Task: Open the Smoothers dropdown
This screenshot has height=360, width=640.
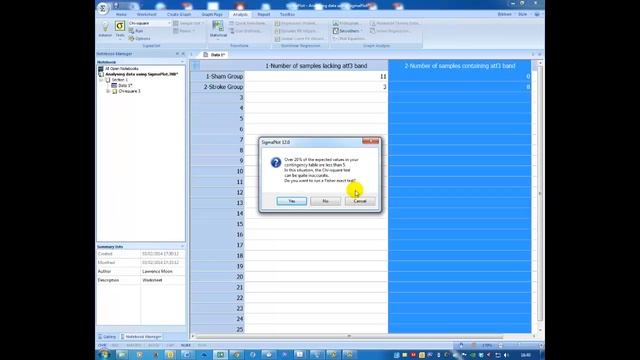Action: (x=347, y=31)
